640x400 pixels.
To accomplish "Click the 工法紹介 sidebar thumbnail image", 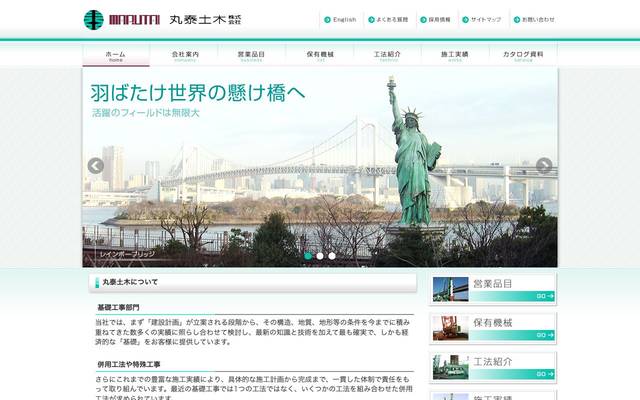I will pos(450,367).
